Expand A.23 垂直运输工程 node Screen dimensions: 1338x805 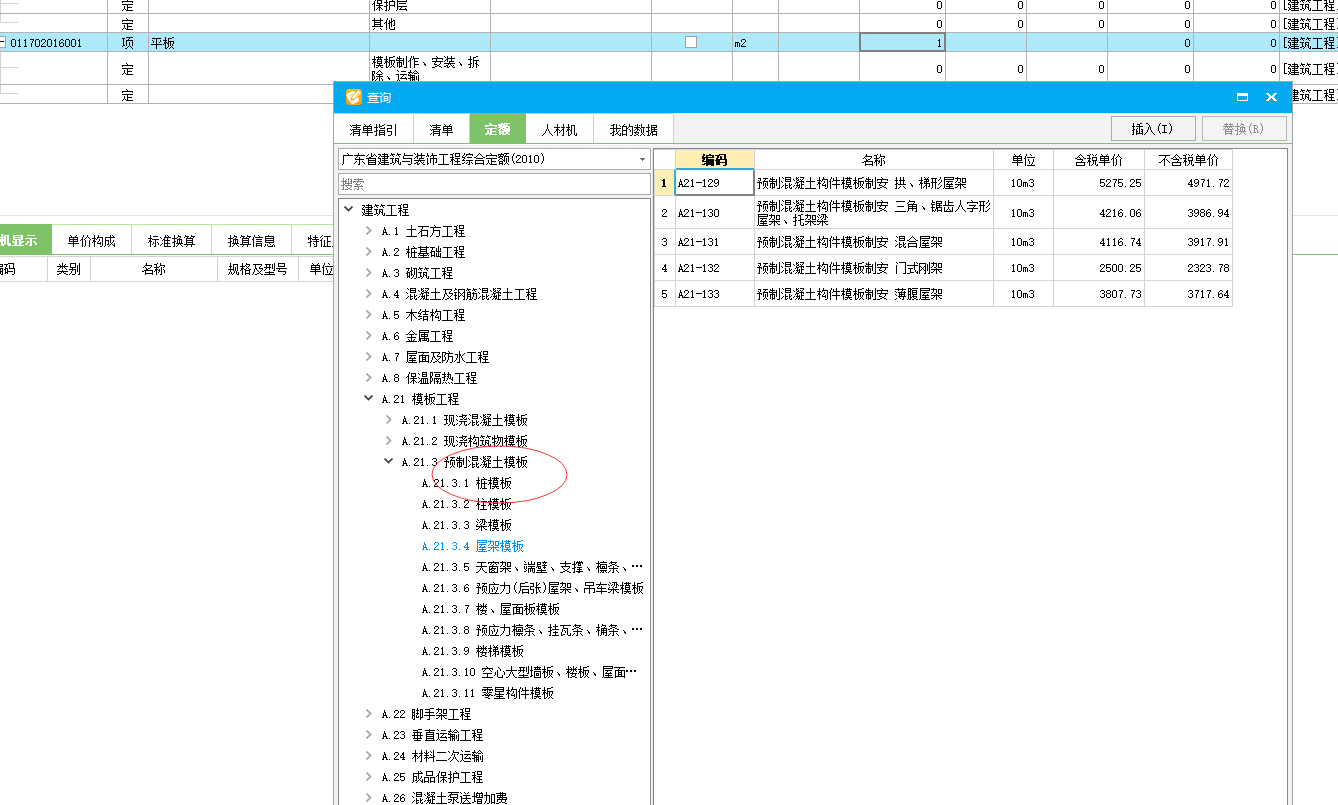[x=368, y=735]
